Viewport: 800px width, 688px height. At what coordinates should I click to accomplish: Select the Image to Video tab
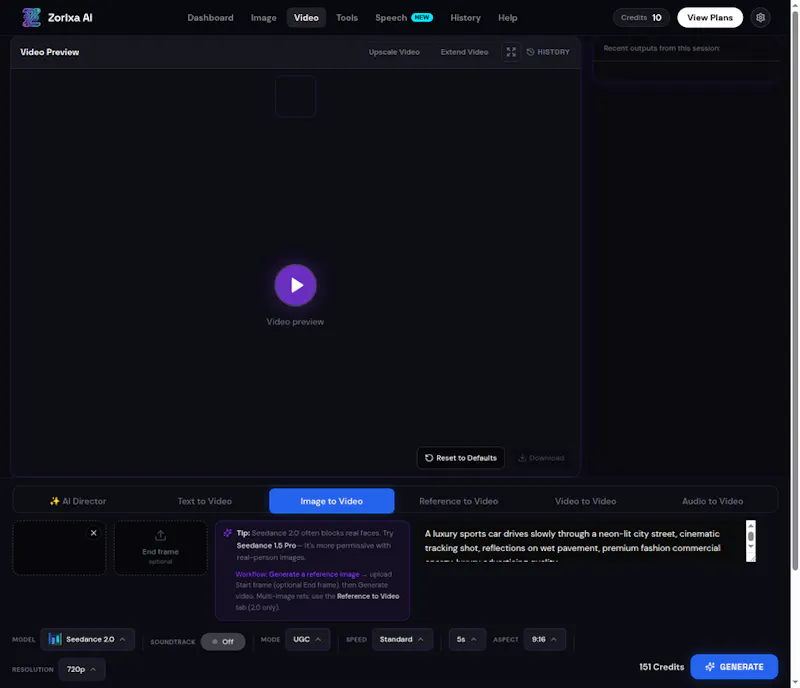[332, 501]
